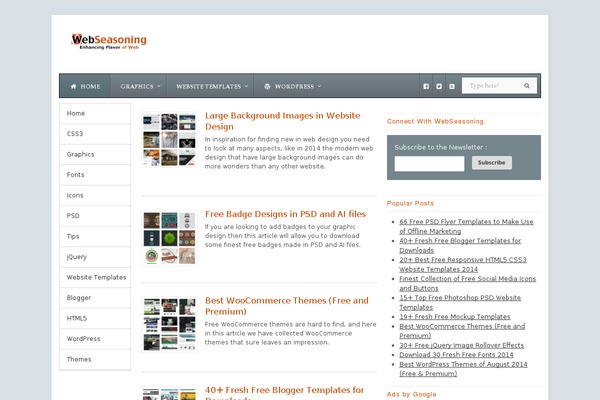Open the Twitter social icon
The image size is (600, 400).
tap(439, 87)
